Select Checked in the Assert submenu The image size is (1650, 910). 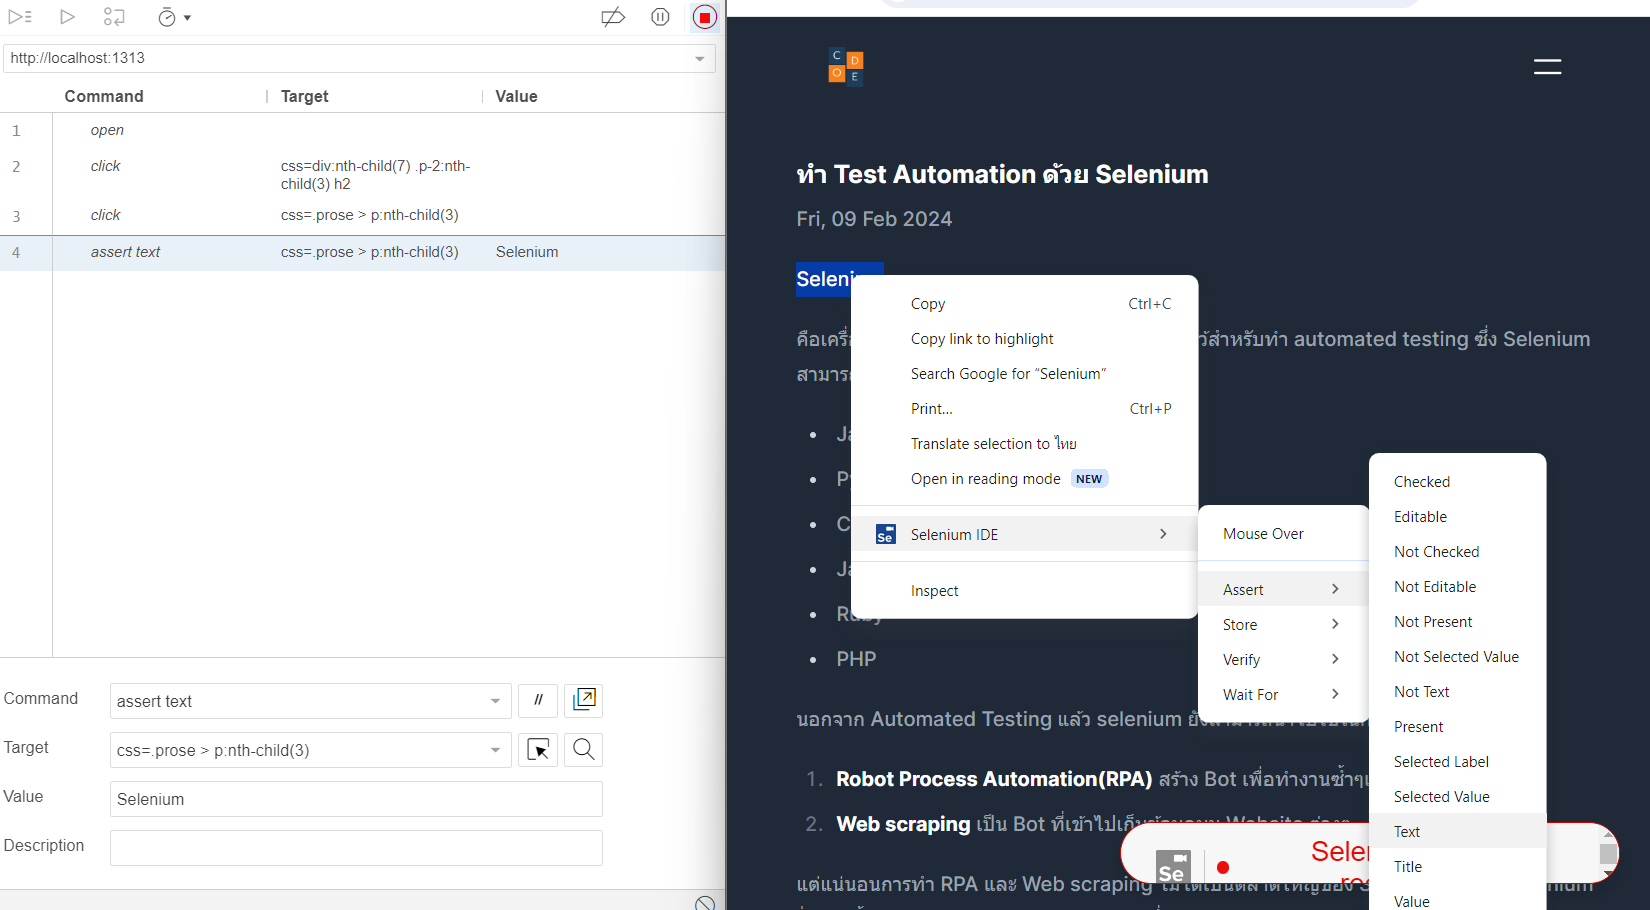tap(1457, 482)
